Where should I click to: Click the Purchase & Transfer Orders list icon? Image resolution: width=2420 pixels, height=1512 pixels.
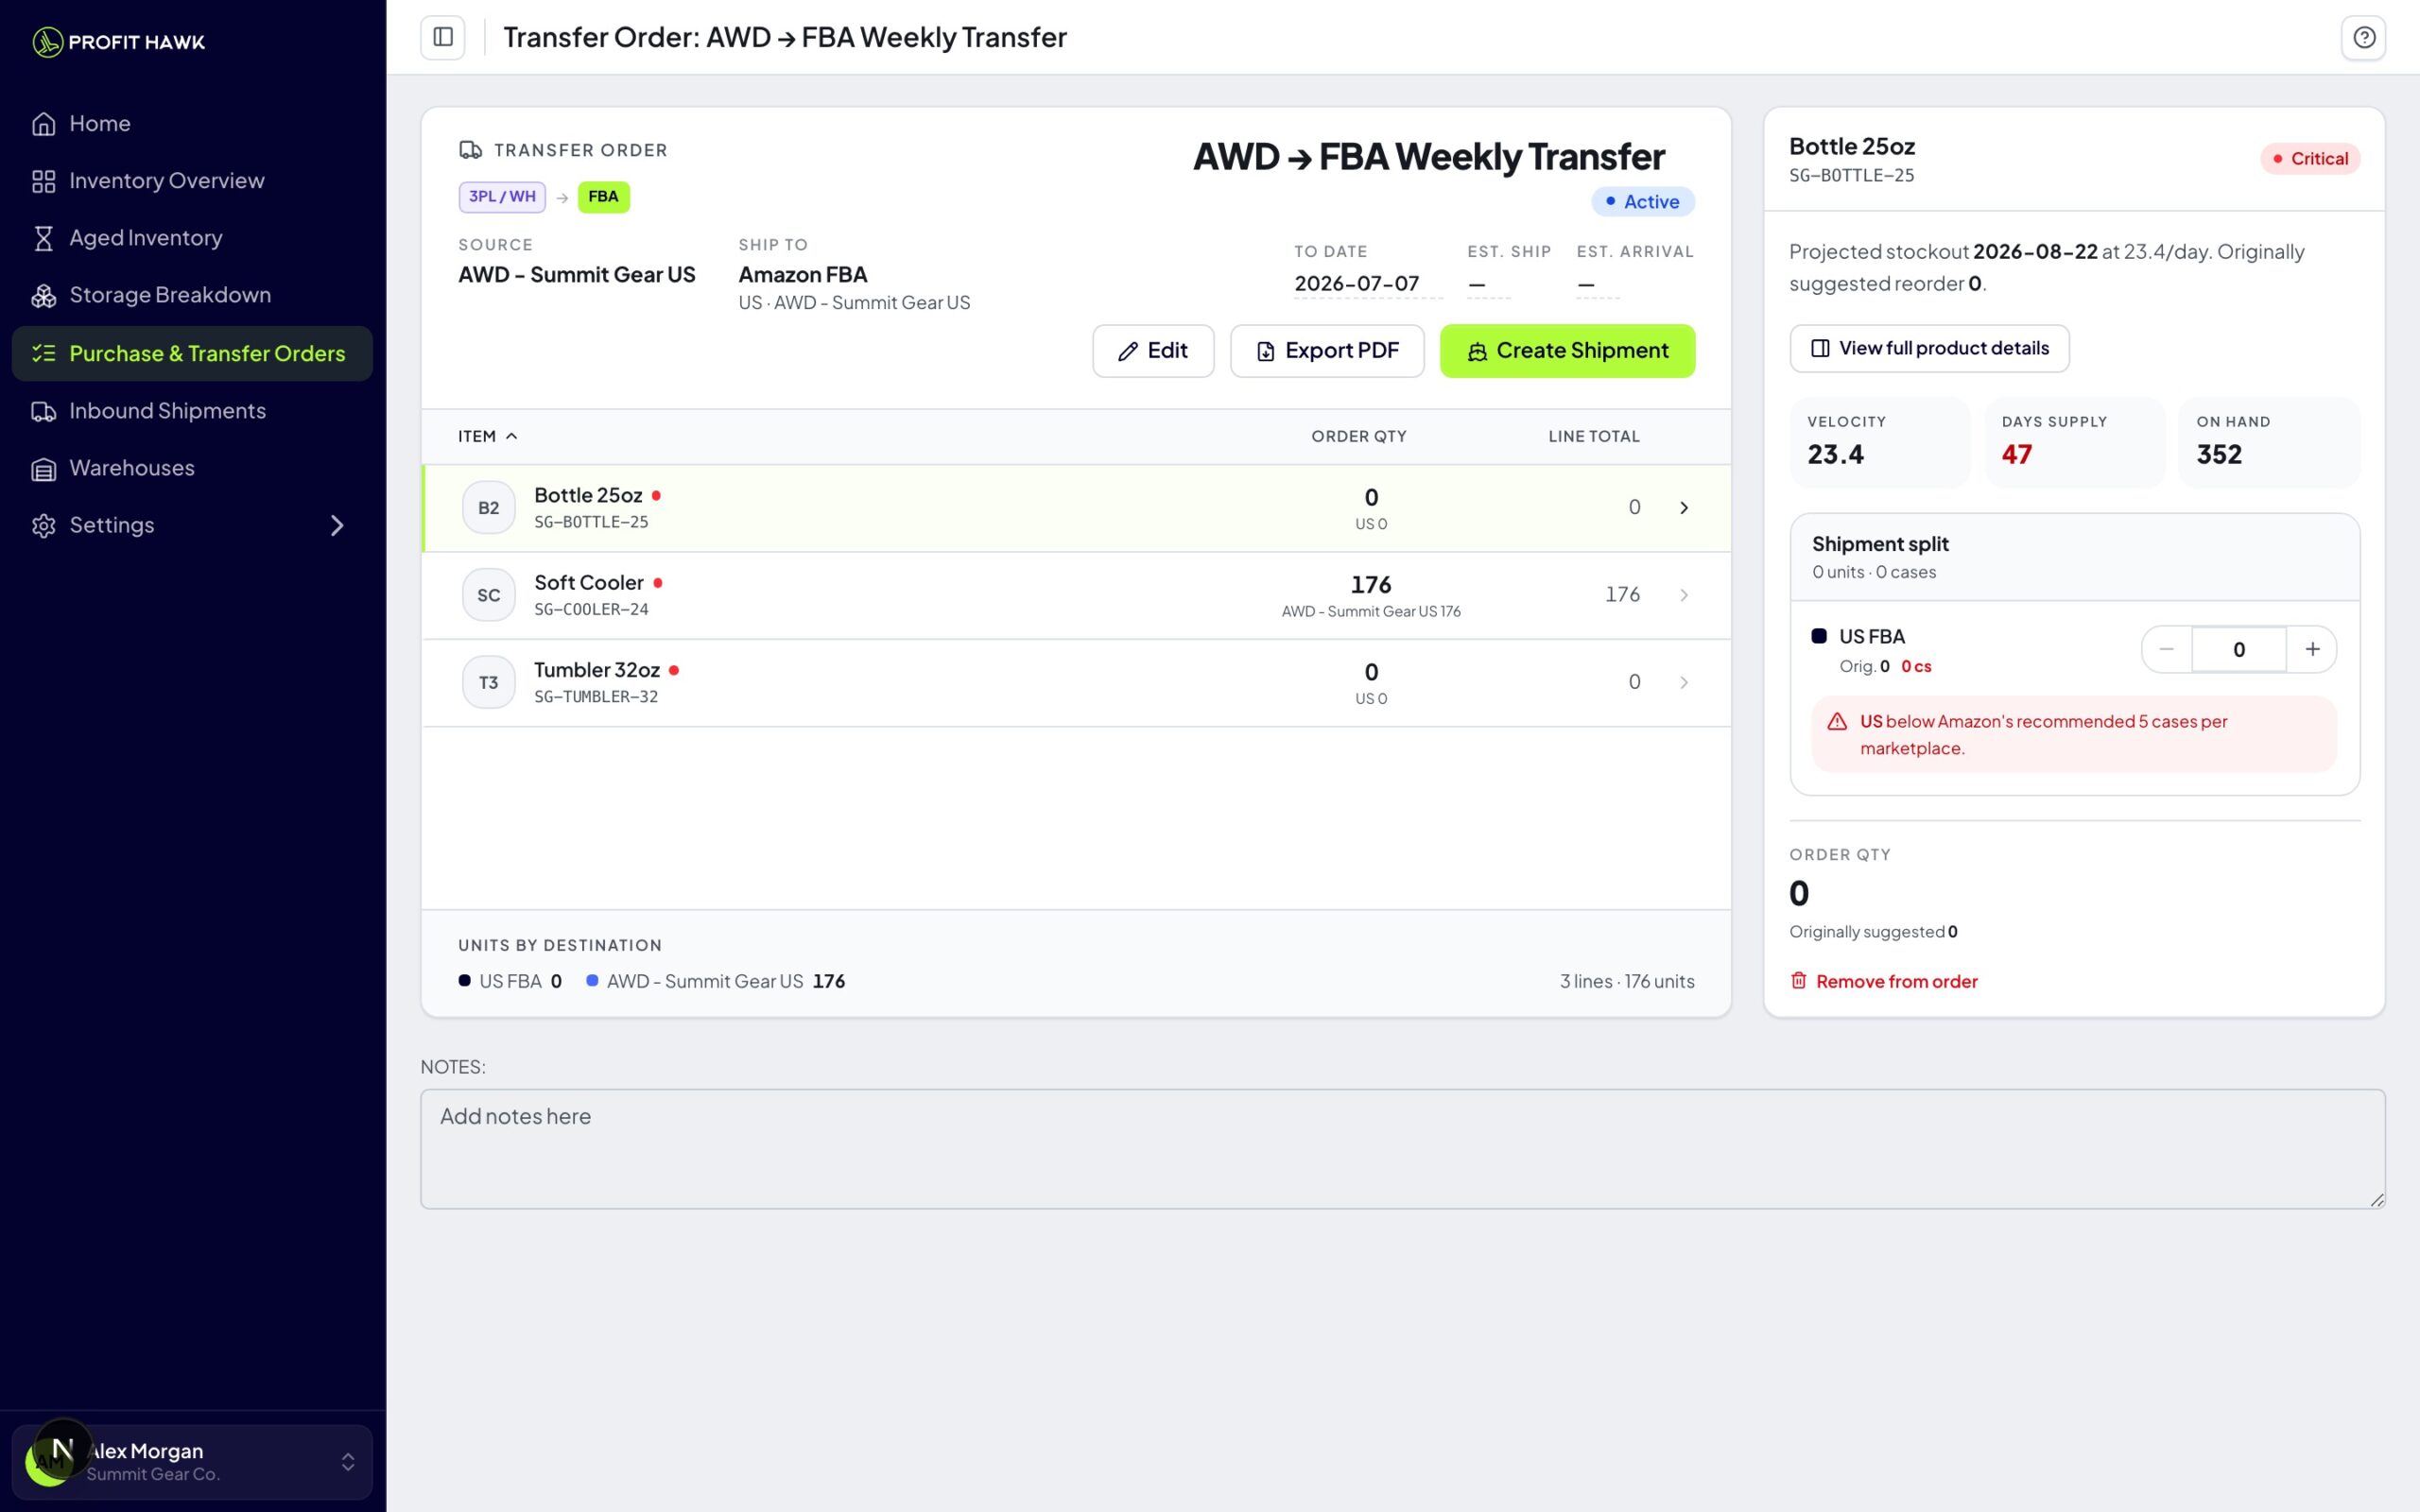(x=43, y=353)
